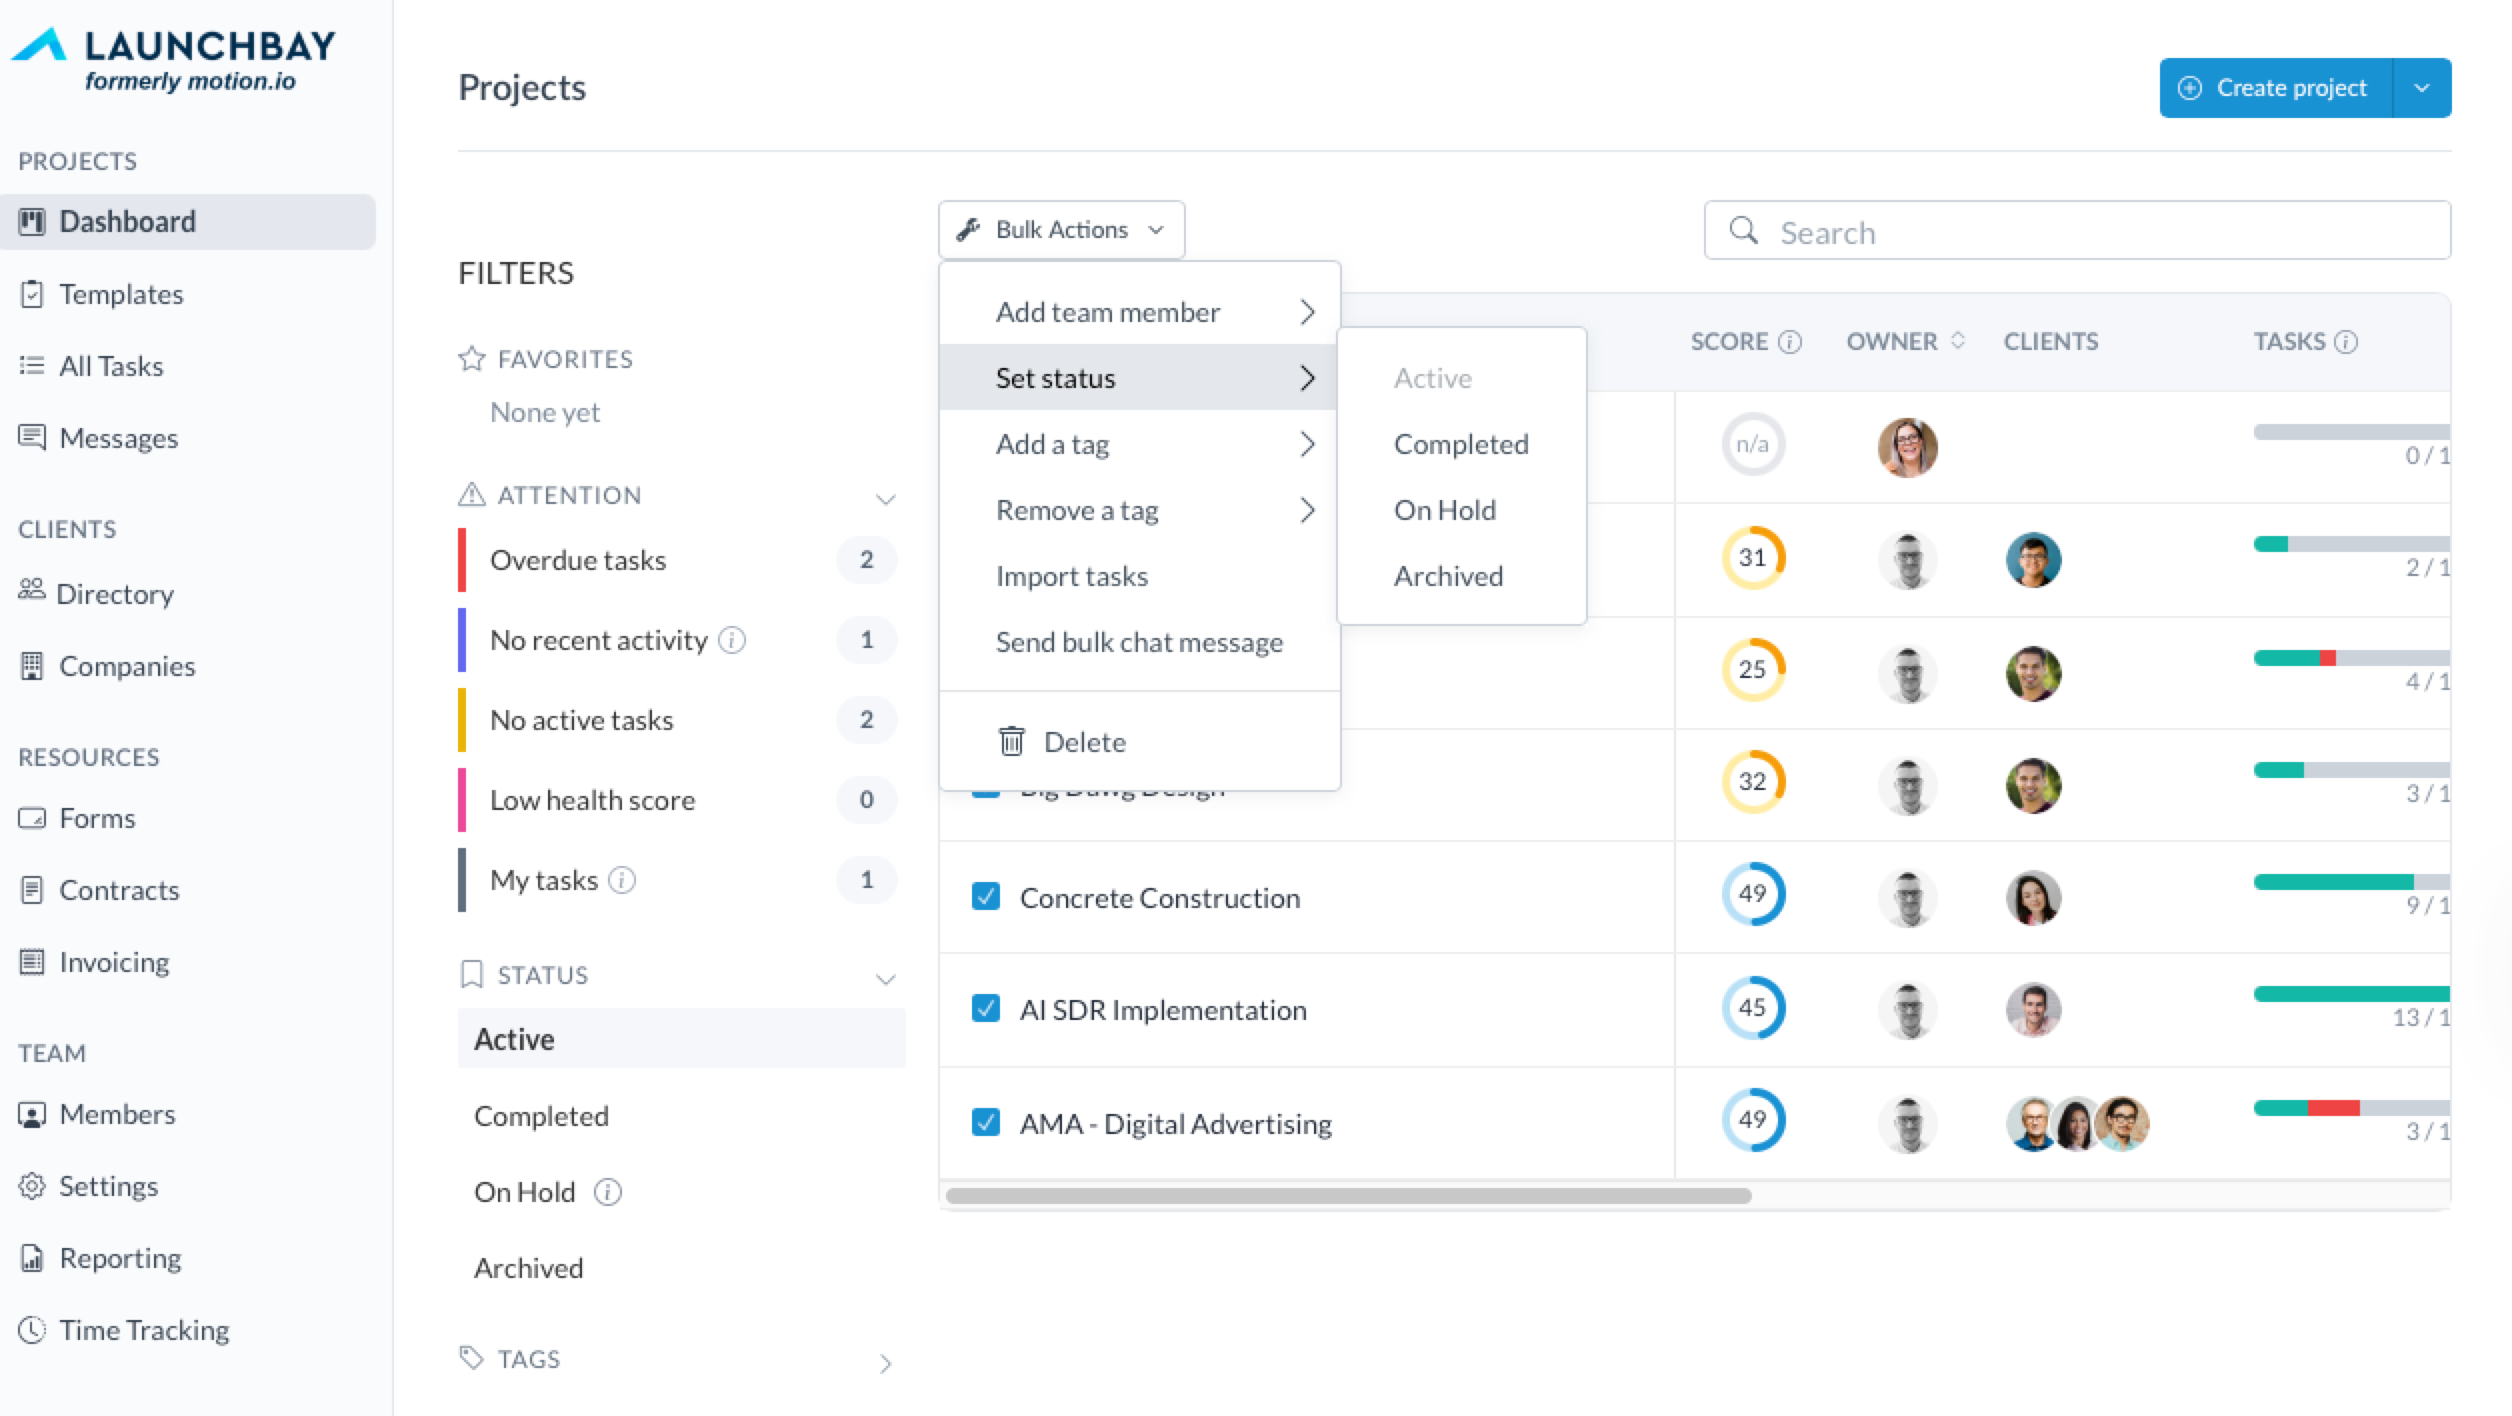Select Send bulk chat message option
The width and height of the screenshot is (2512, 1416).
[1138, 642]
